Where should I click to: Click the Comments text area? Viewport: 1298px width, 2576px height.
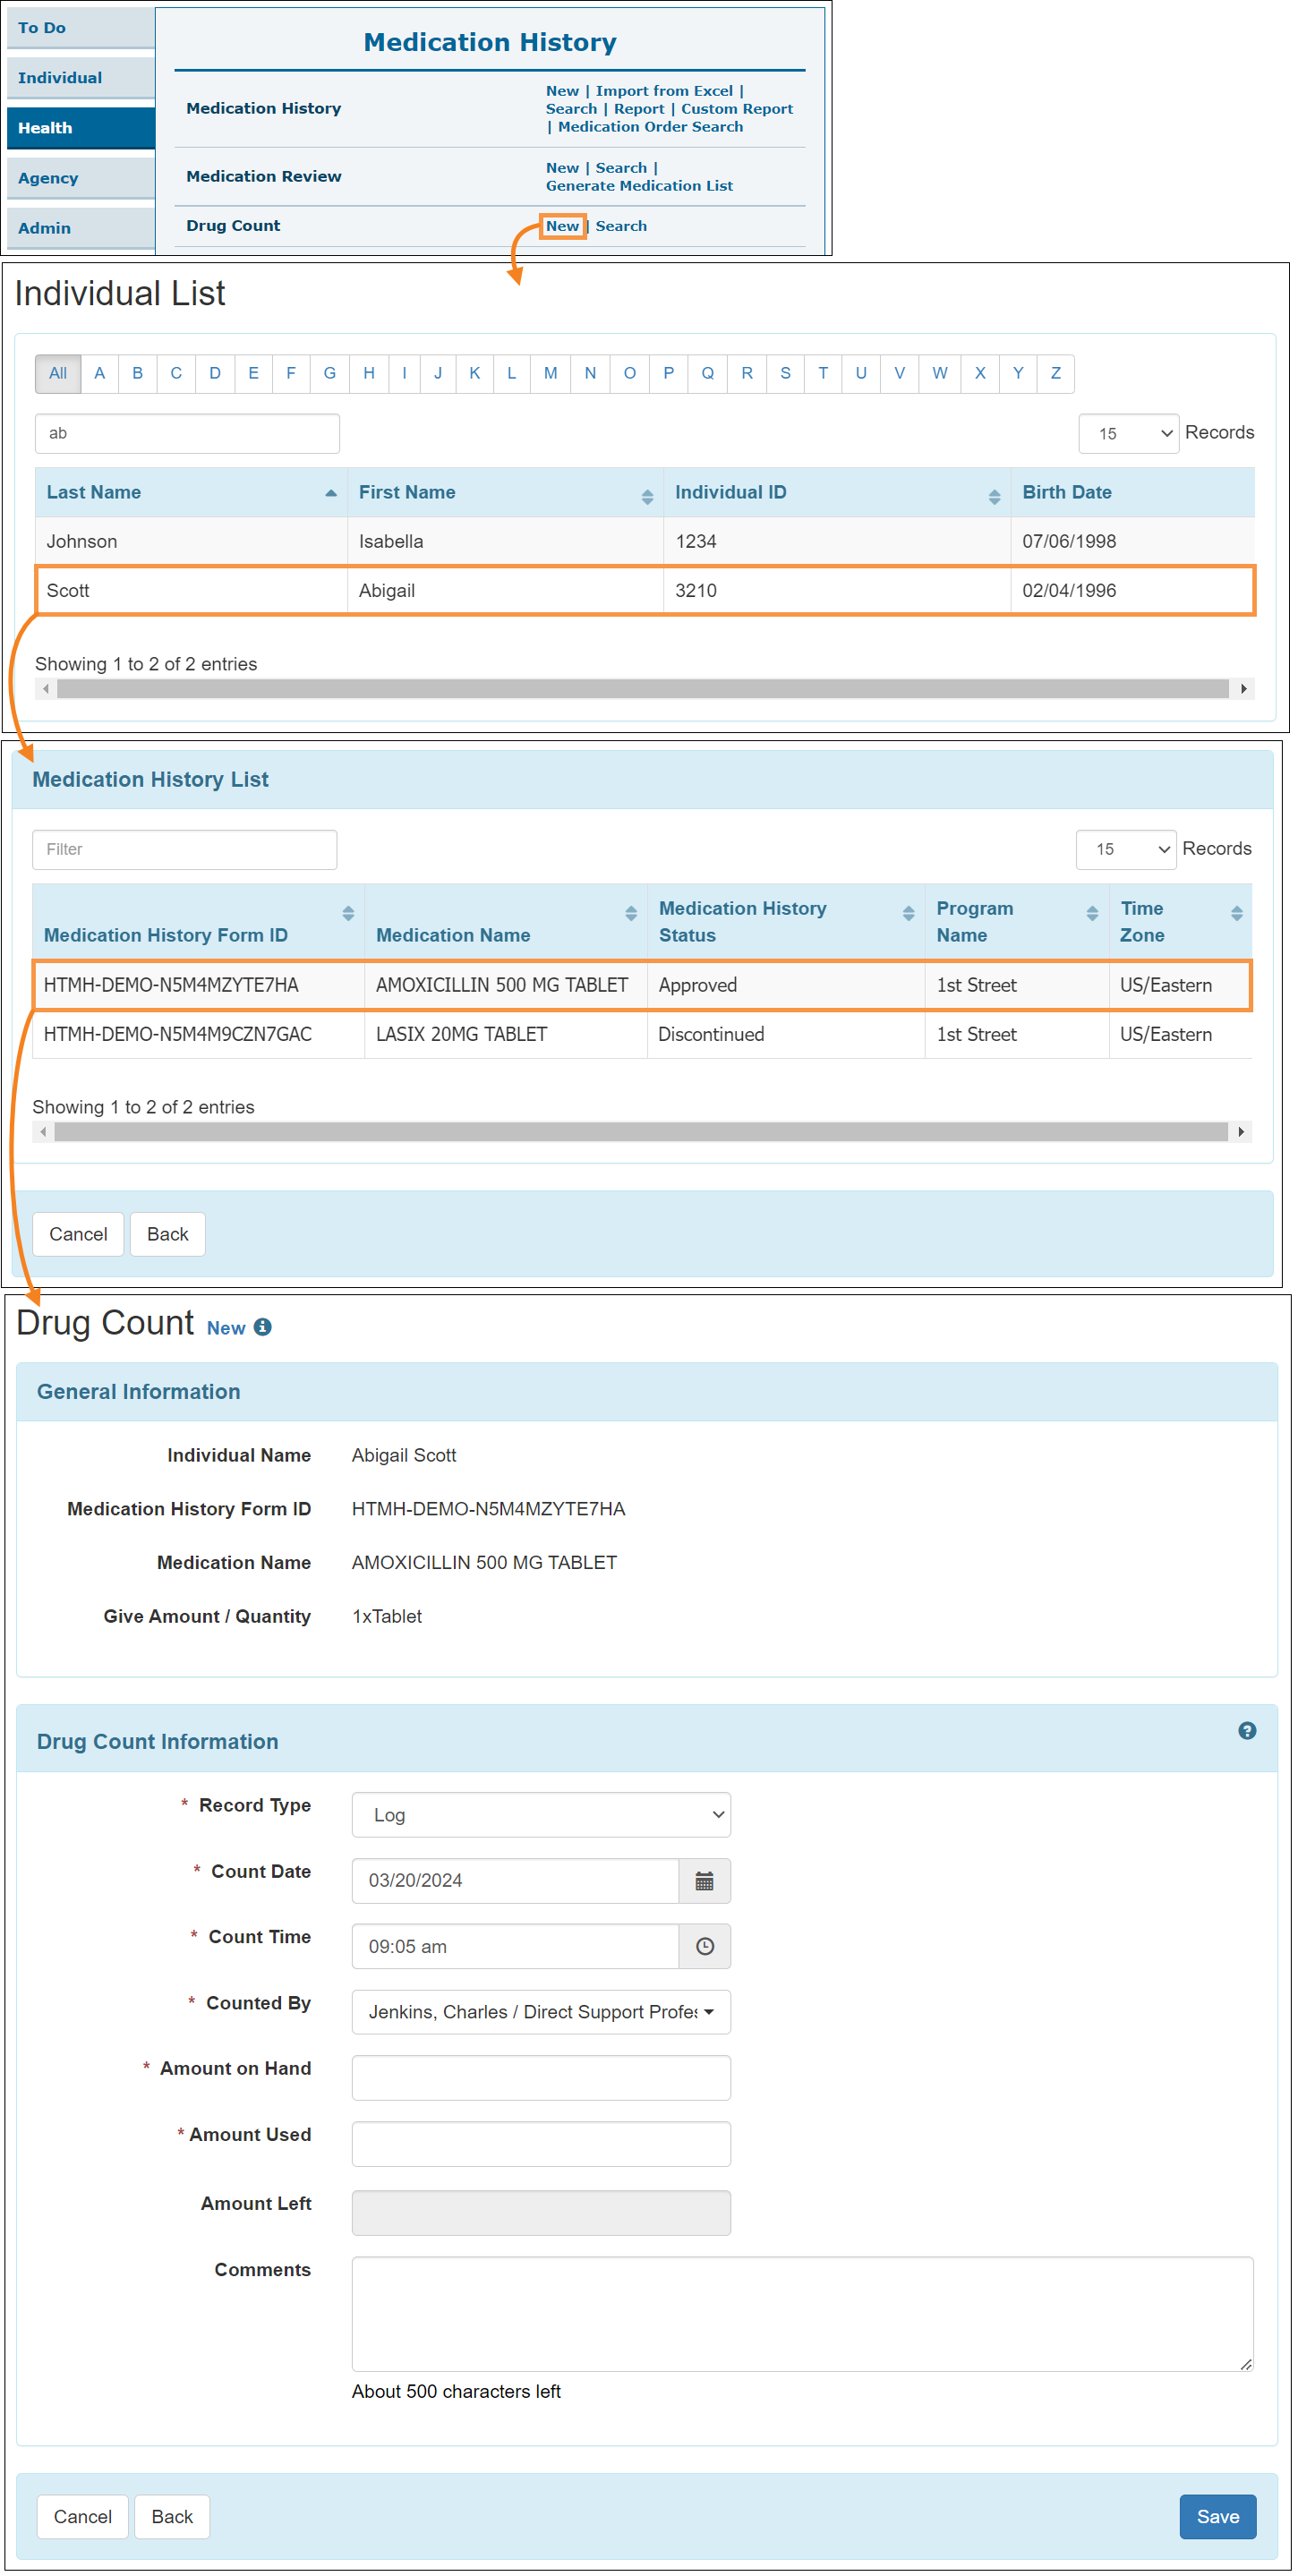click(802, 2315)
